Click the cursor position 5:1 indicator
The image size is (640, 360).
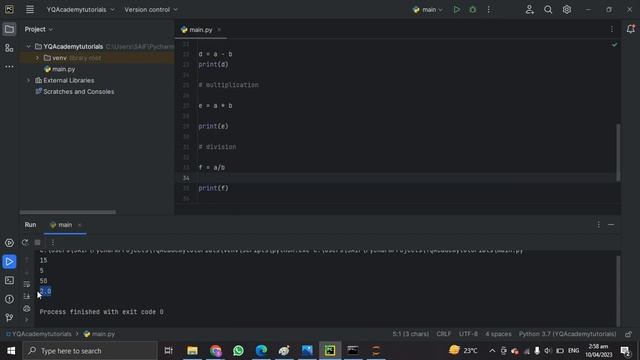[410, 334]
